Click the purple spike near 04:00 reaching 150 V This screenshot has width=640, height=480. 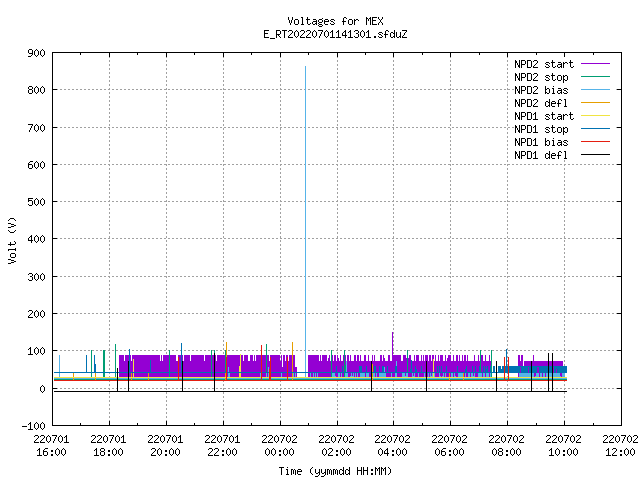[x=393, y=344]
